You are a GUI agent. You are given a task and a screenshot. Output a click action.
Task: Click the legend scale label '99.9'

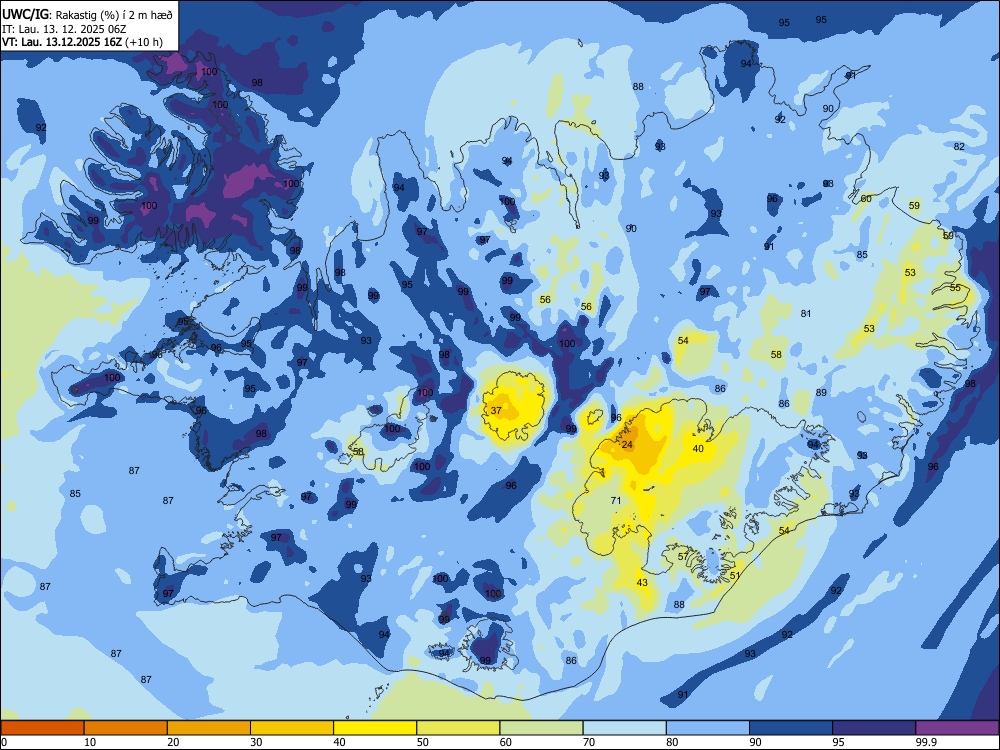tap(925, 742)
